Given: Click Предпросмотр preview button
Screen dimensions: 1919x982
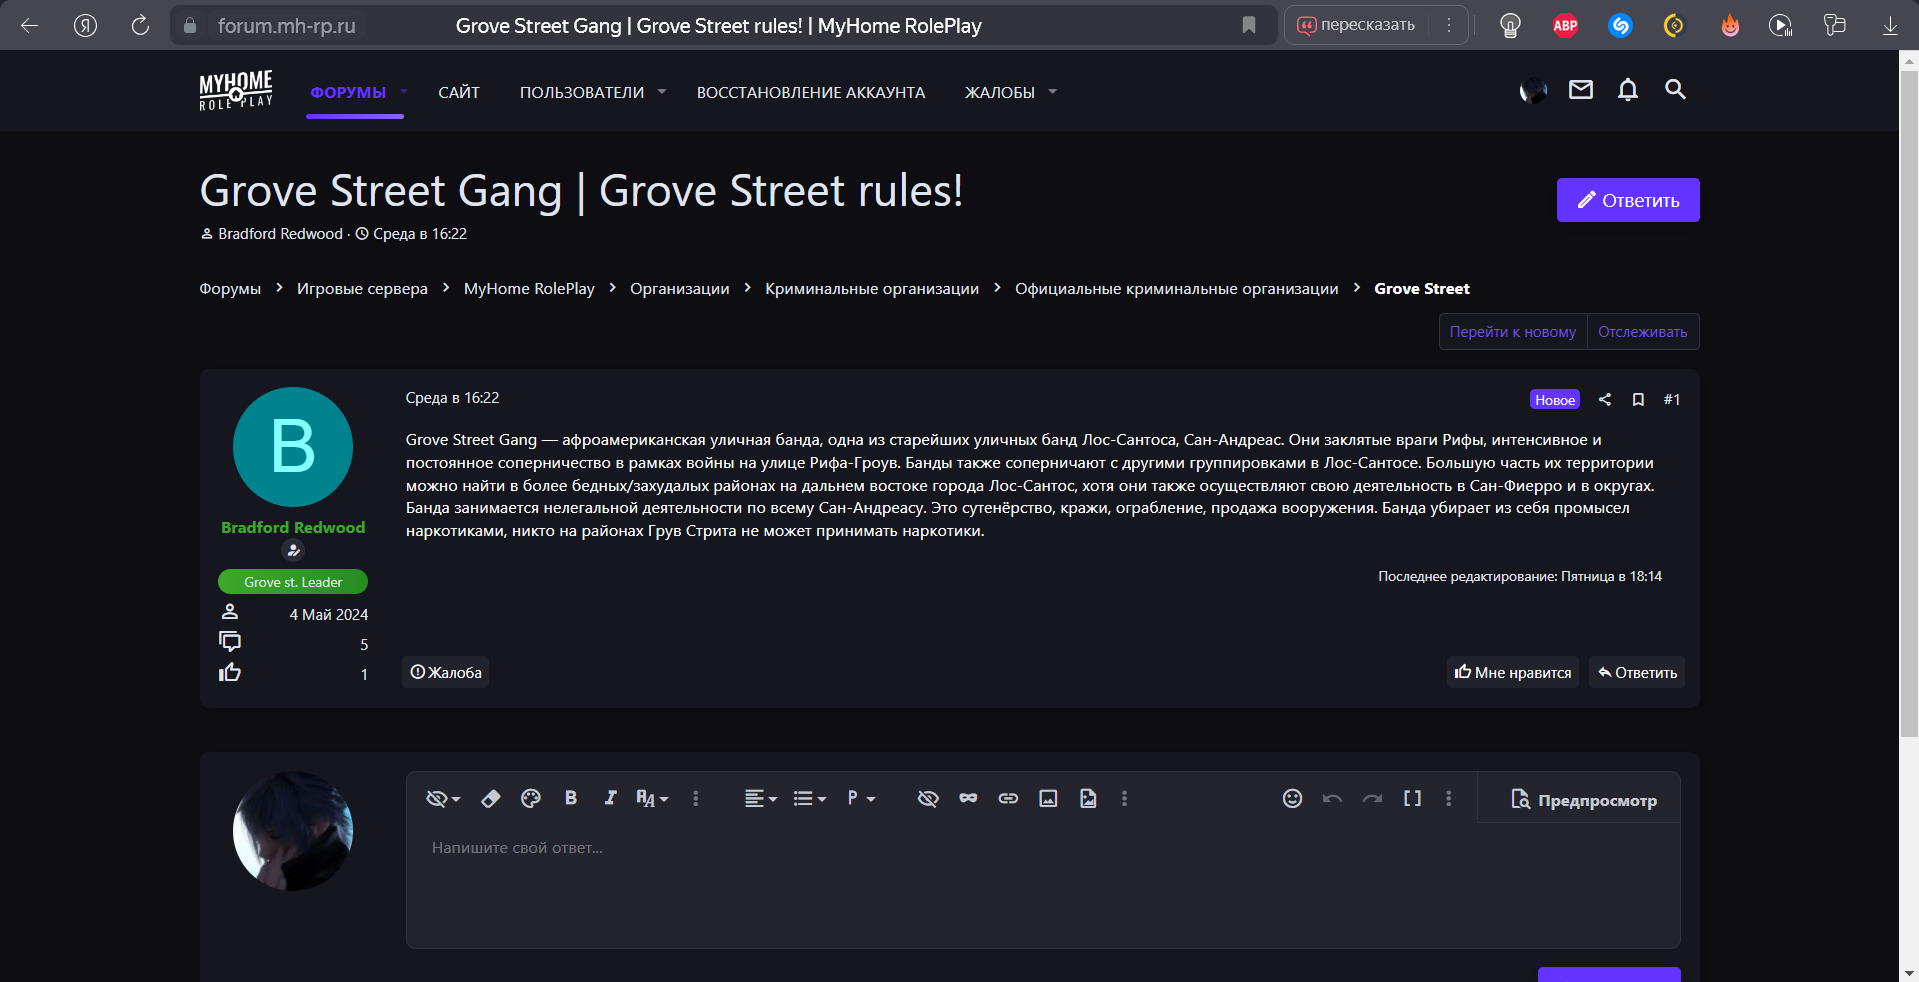Looking at the screenshot, I should 1583,800.
